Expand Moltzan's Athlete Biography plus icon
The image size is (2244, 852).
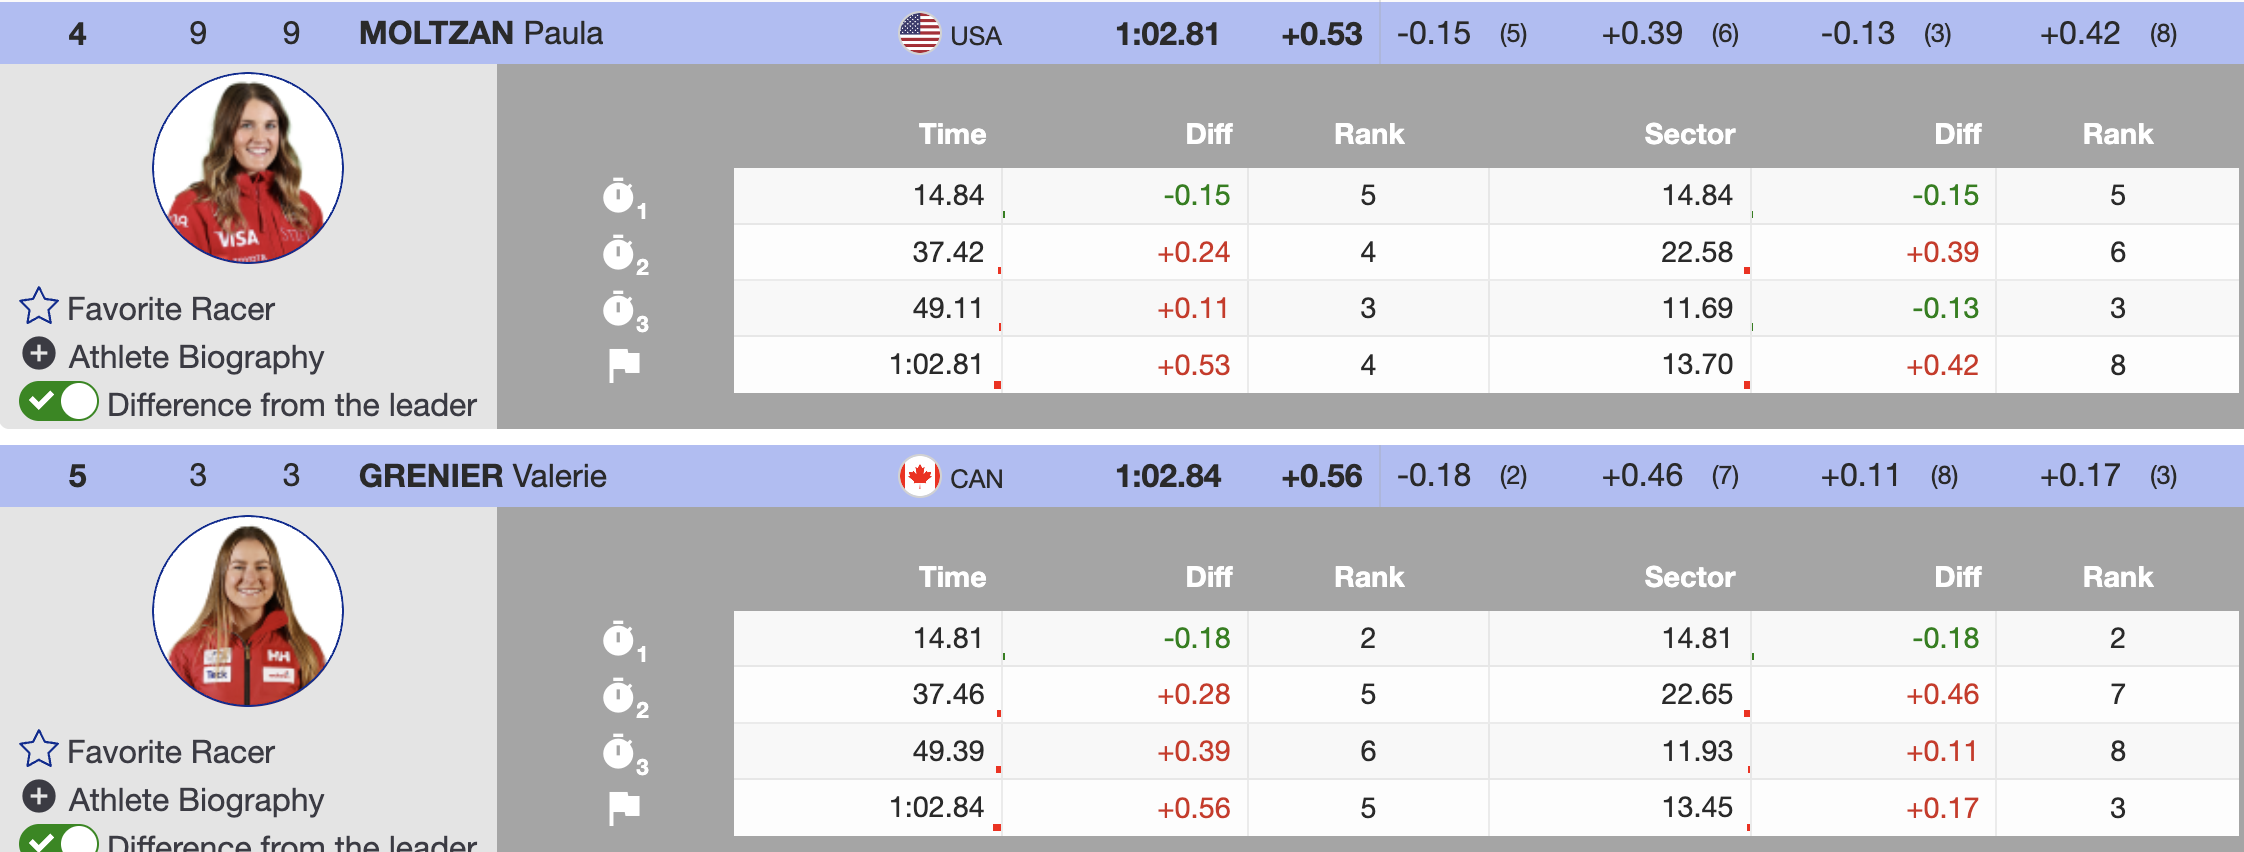coord(39,354)
